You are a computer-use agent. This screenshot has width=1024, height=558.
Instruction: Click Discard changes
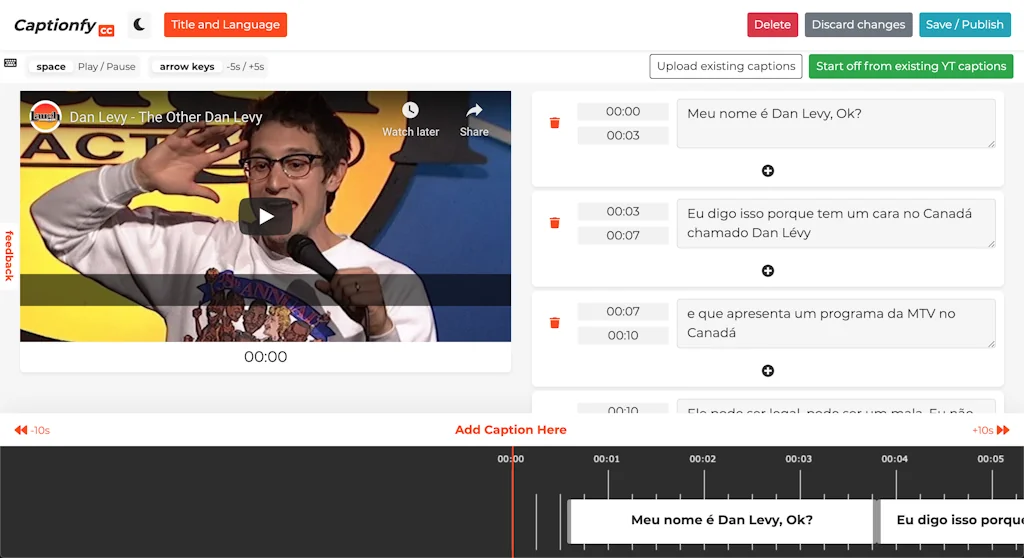click(858, 25)
